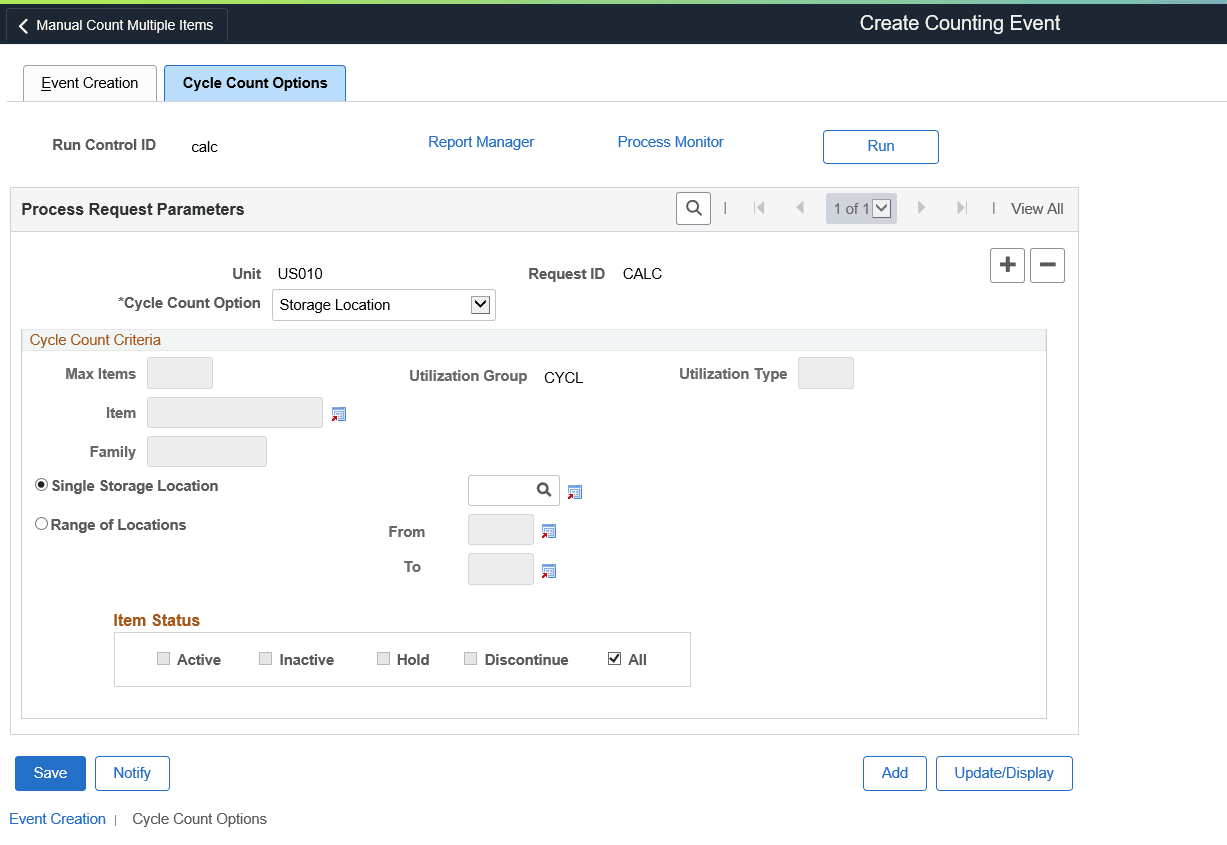Open the Item field lookup icon
This screenshot has width=1227, height=845.
(x=338, y=413)
